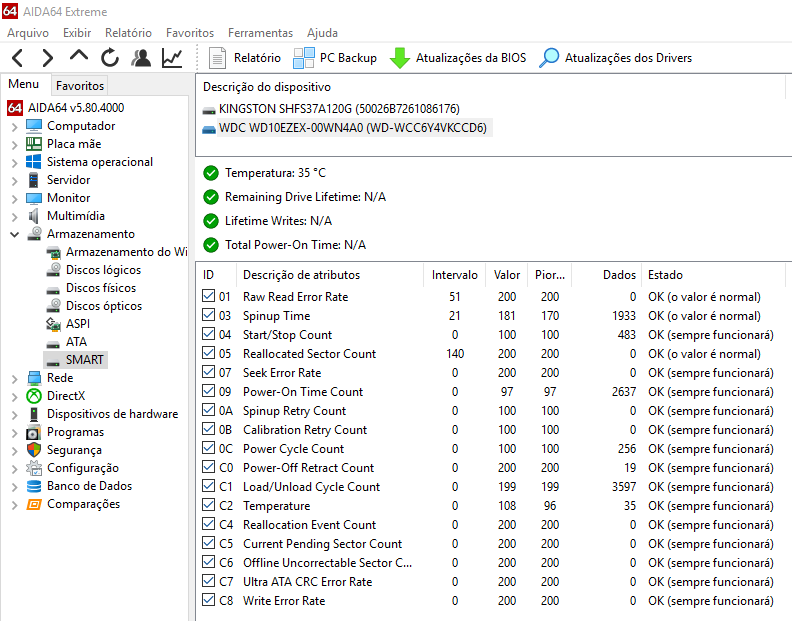Select the WDC hard drive icon
Screen dimensions: 792x621
click(209, 129)
